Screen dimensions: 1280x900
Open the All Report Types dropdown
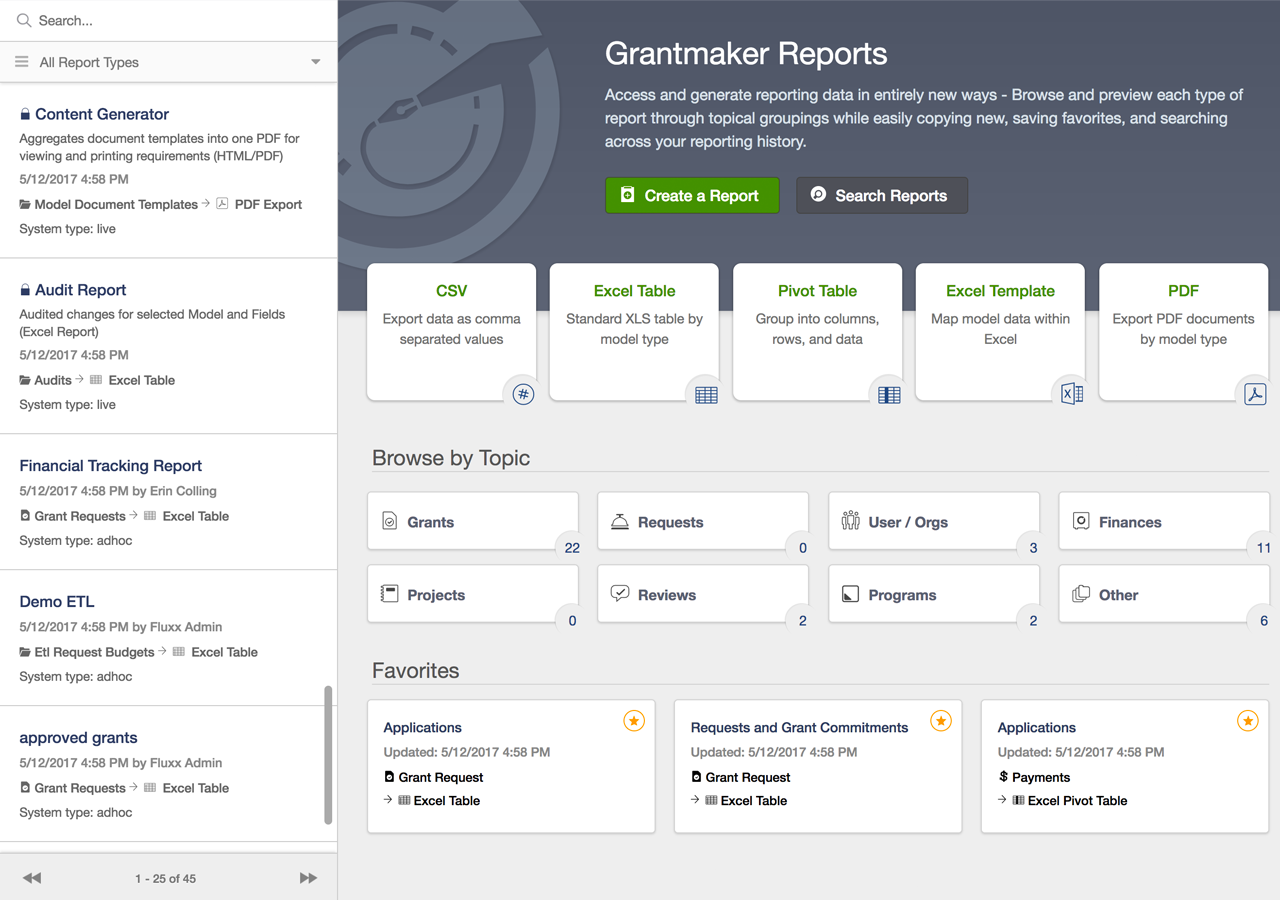[x=315, y=62]
